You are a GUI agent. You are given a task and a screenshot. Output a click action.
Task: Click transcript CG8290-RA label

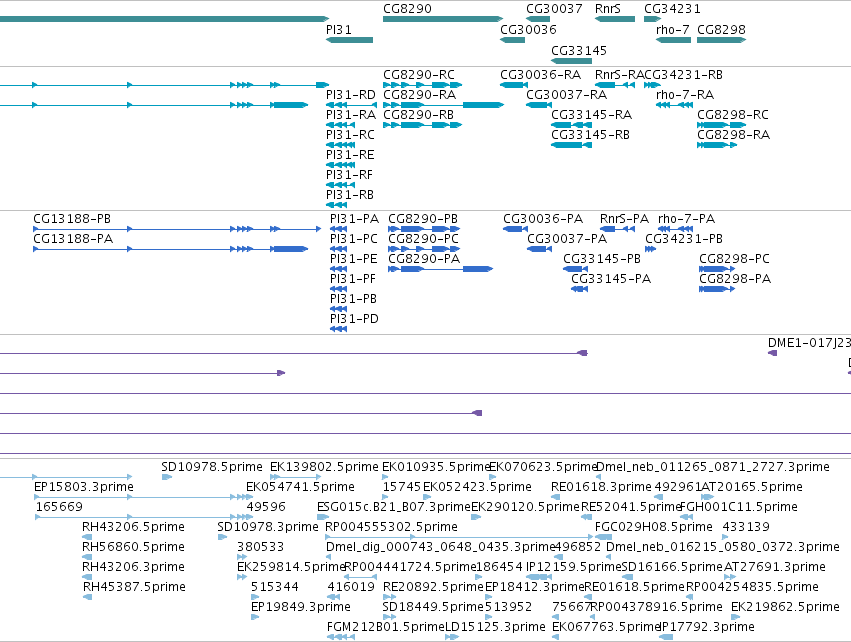[419, 95]
